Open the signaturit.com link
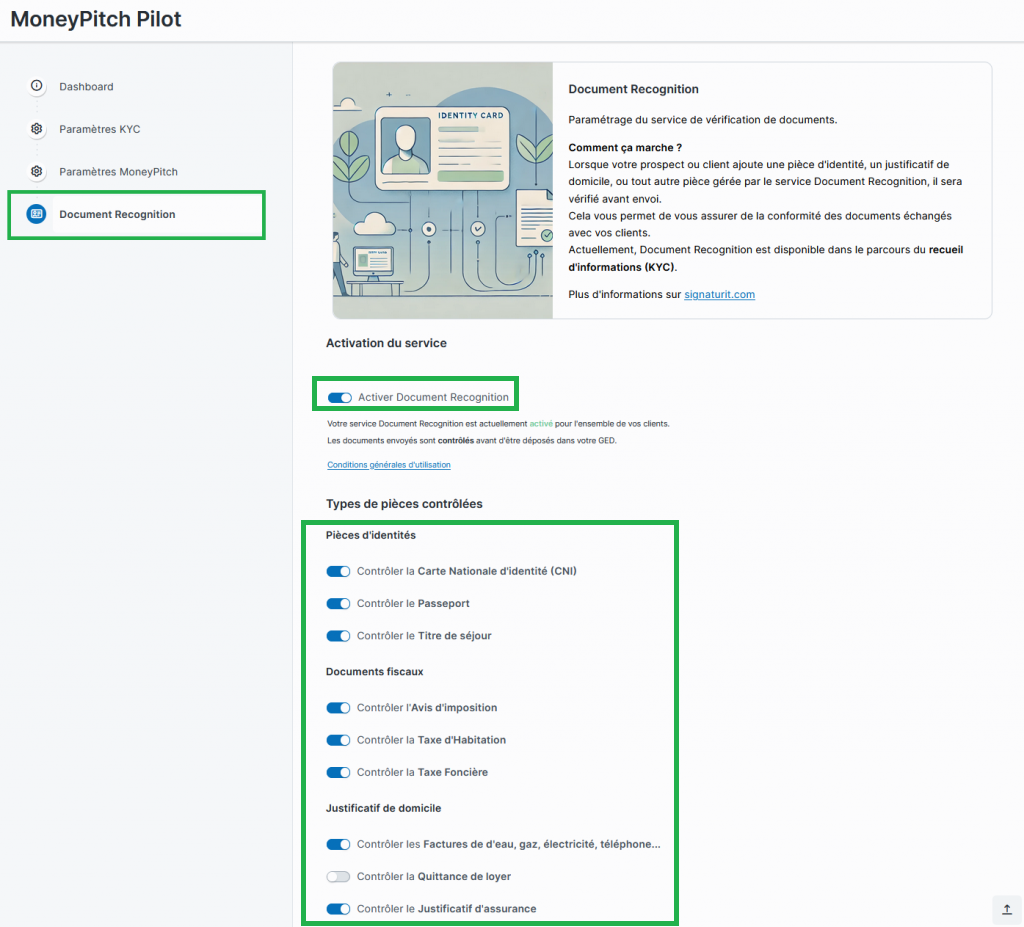The image size is (1024, 927). pyautogui.click(x=719, y=295)
